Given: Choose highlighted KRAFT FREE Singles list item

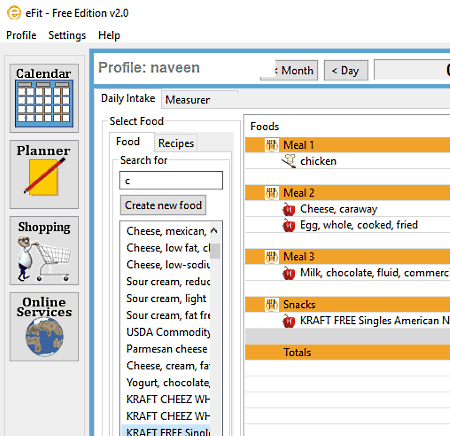Looking at the screenshot, I should click(166, 431).
